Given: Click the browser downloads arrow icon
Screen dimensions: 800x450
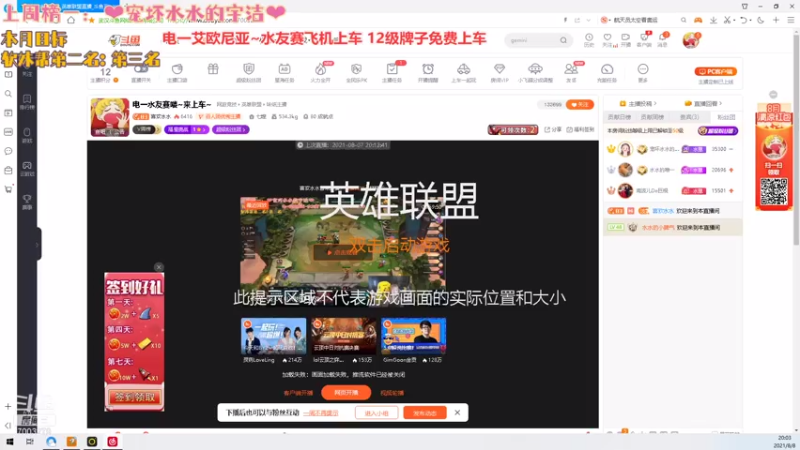Looking at the screenshot, I should tap(713, 20).
